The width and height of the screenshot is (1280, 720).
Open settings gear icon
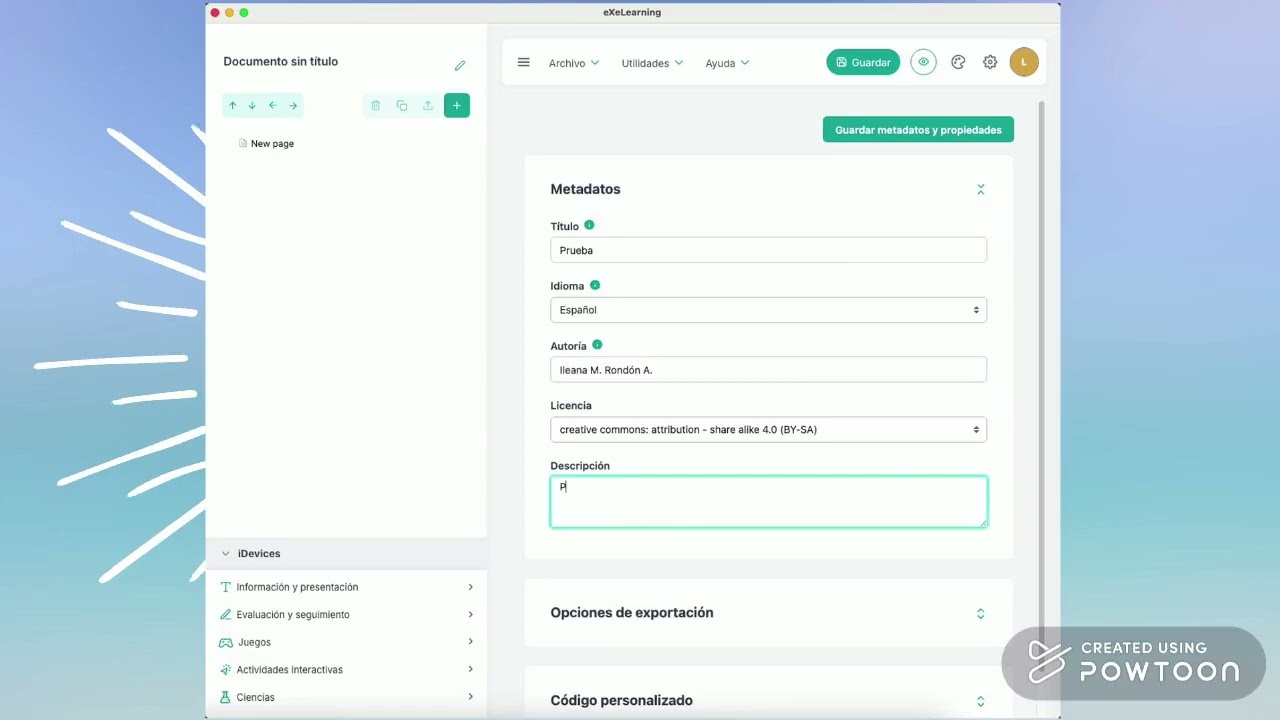click(990, 62)
